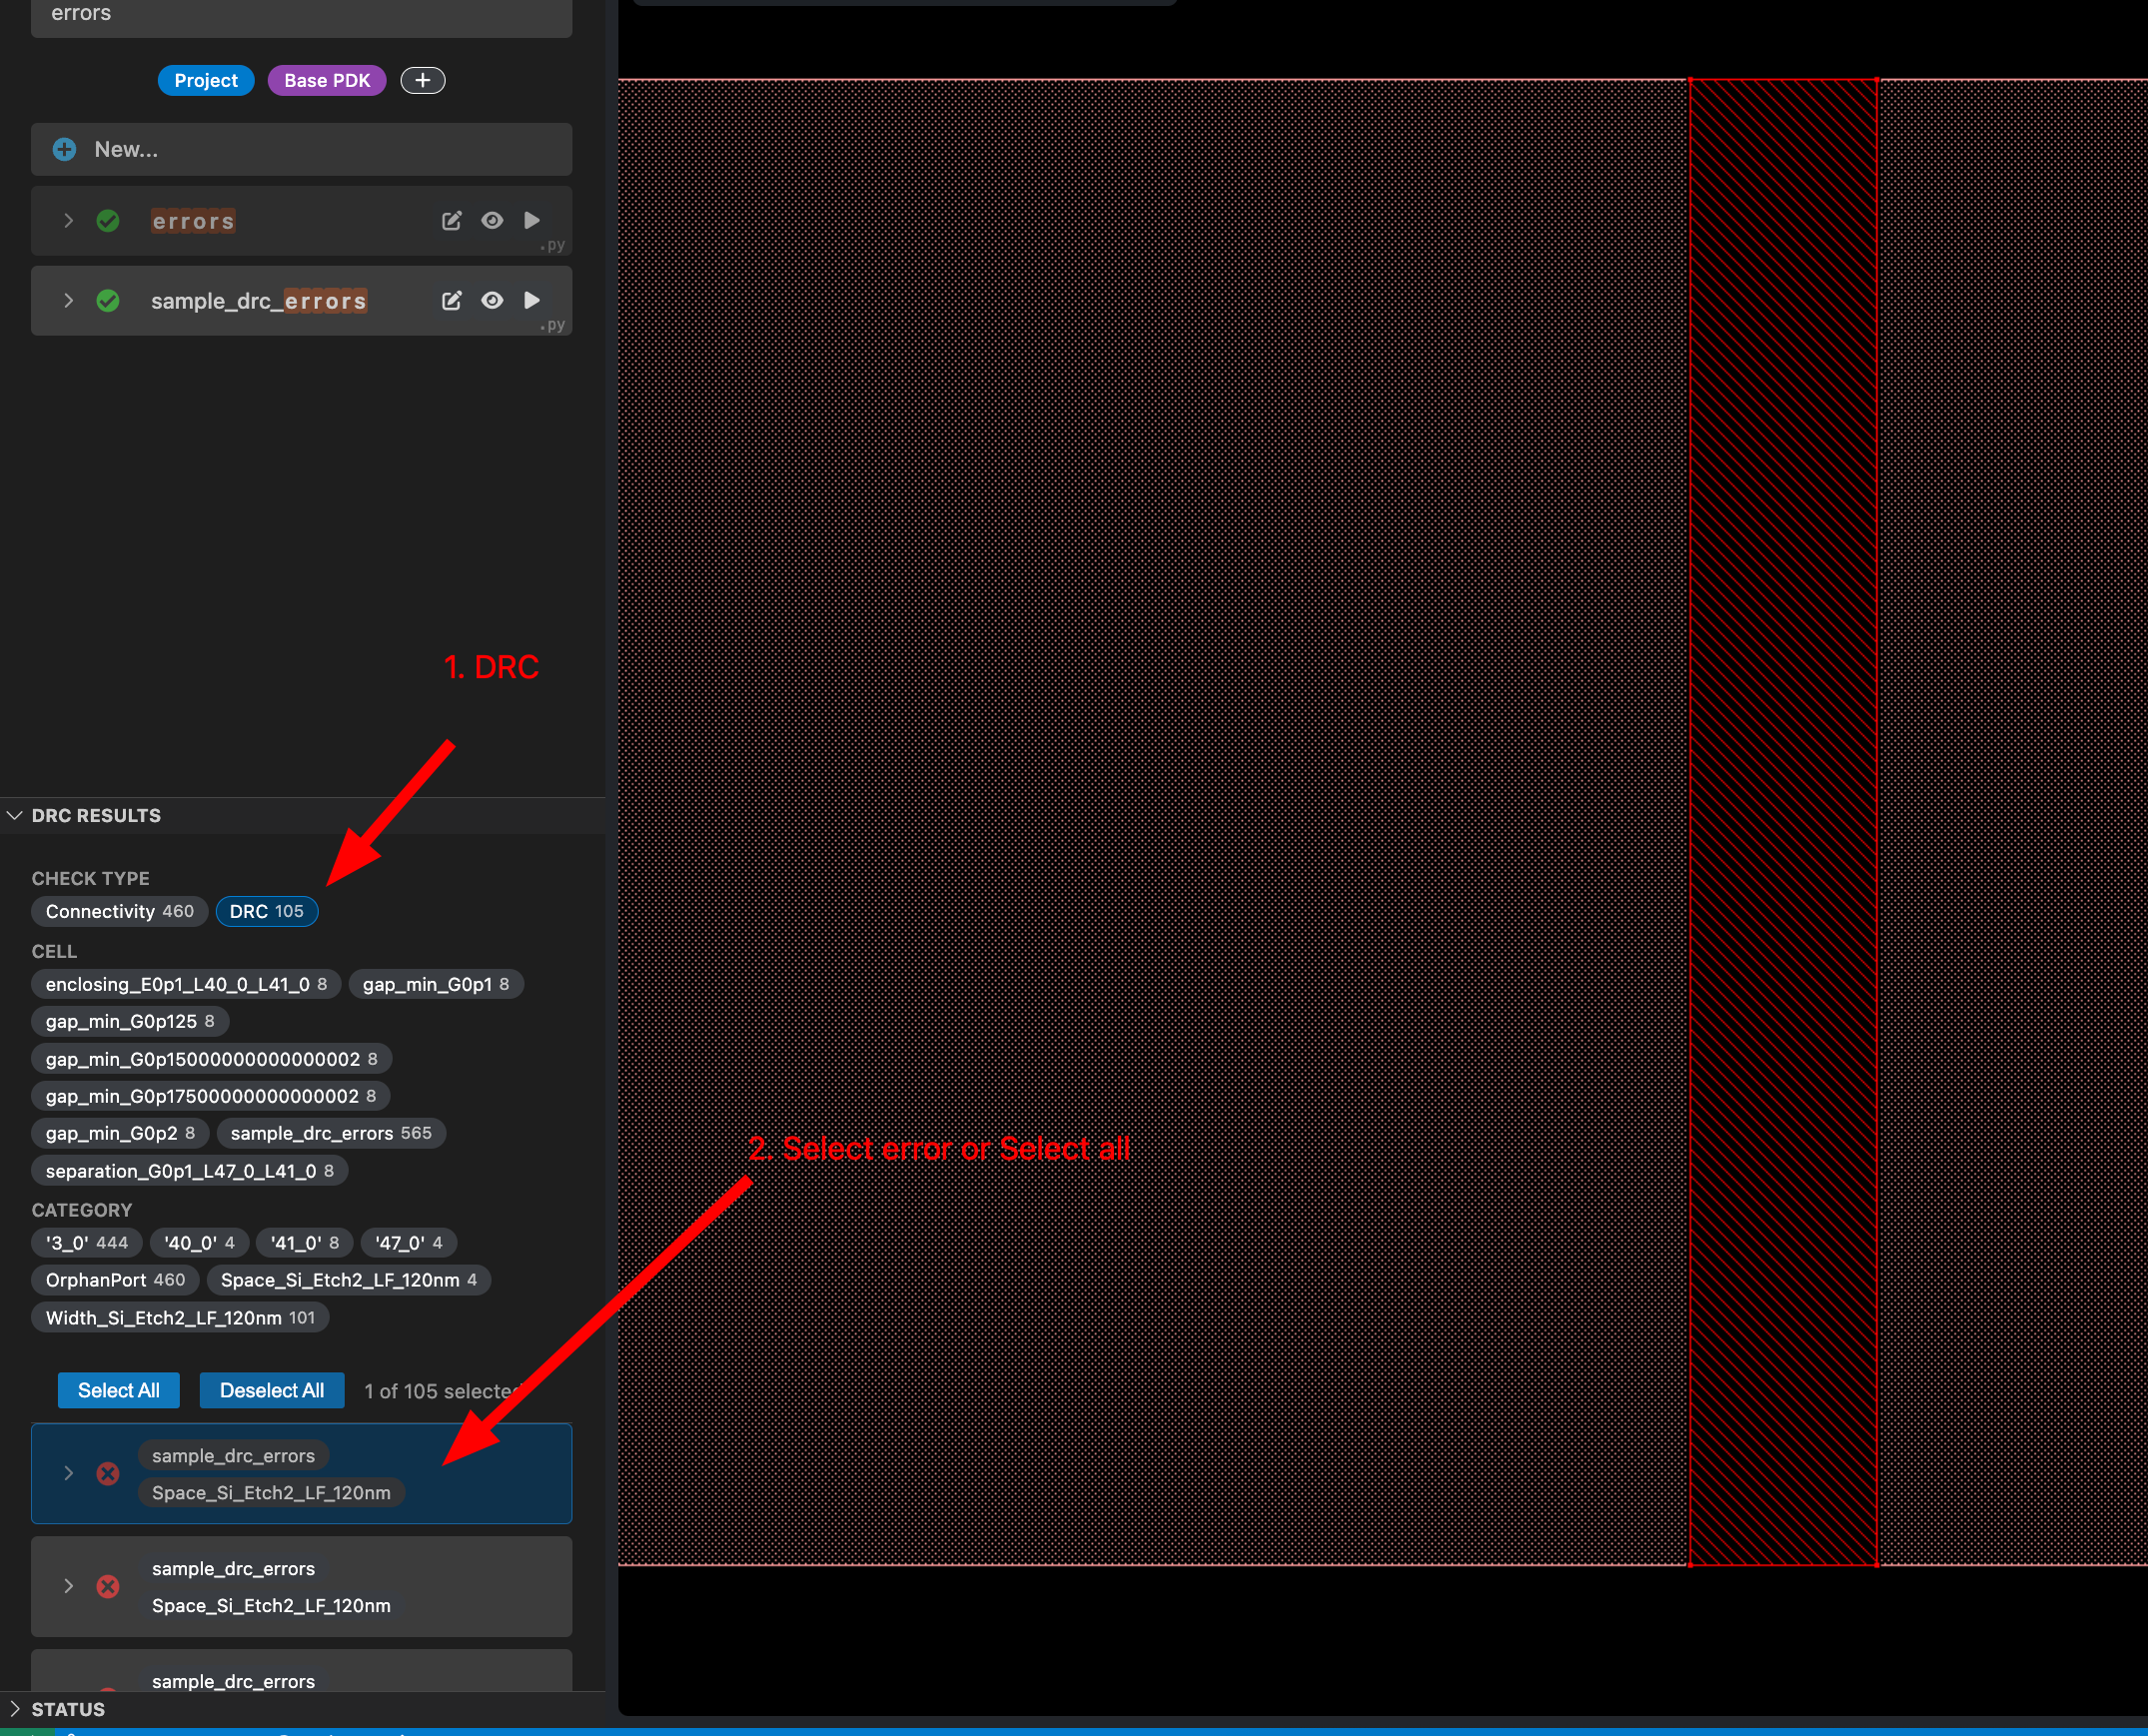Click green check status on errors row

pos(108,220)
